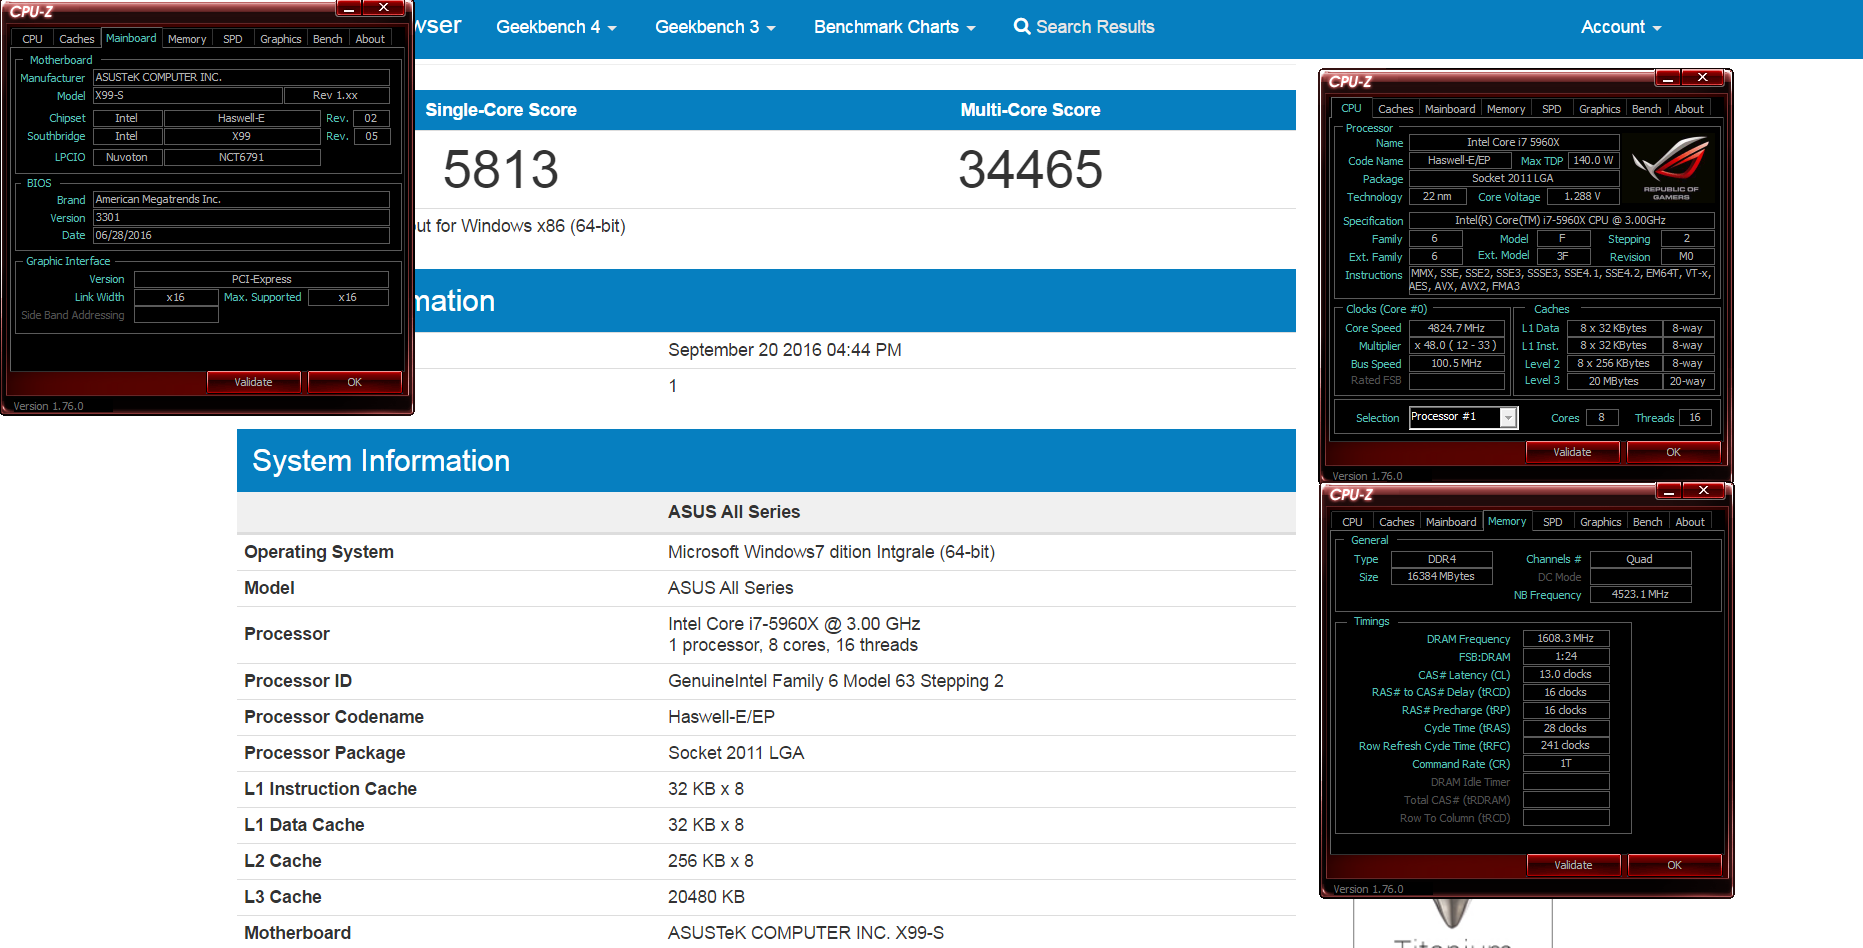The image size is (1863, 948).
Task: Click Validate in CPU tab CPU-Z window
Action: coord(1572,452)
